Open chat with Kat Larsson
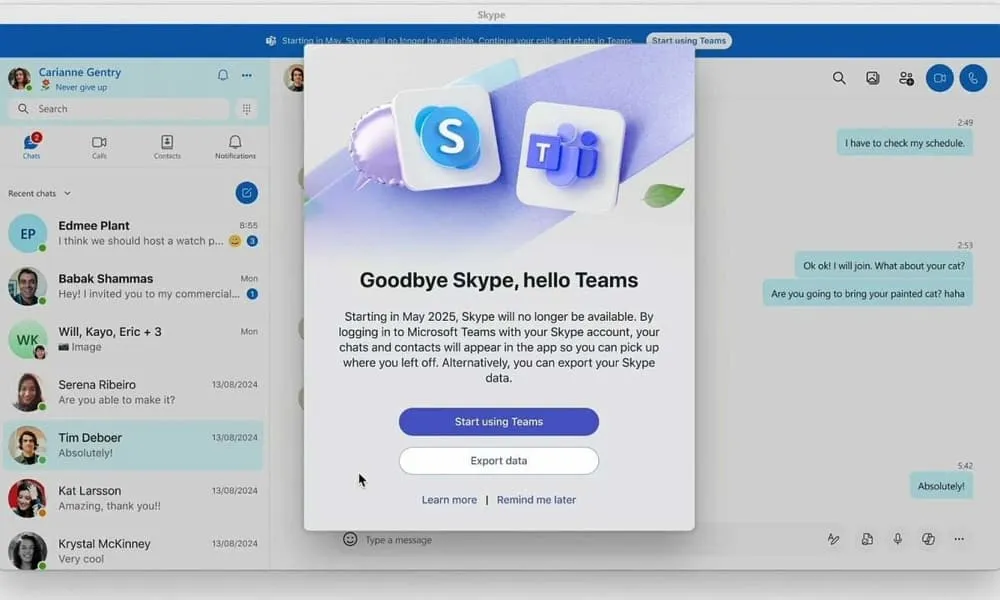The image size is (1000, 600). tap(133, 498)
